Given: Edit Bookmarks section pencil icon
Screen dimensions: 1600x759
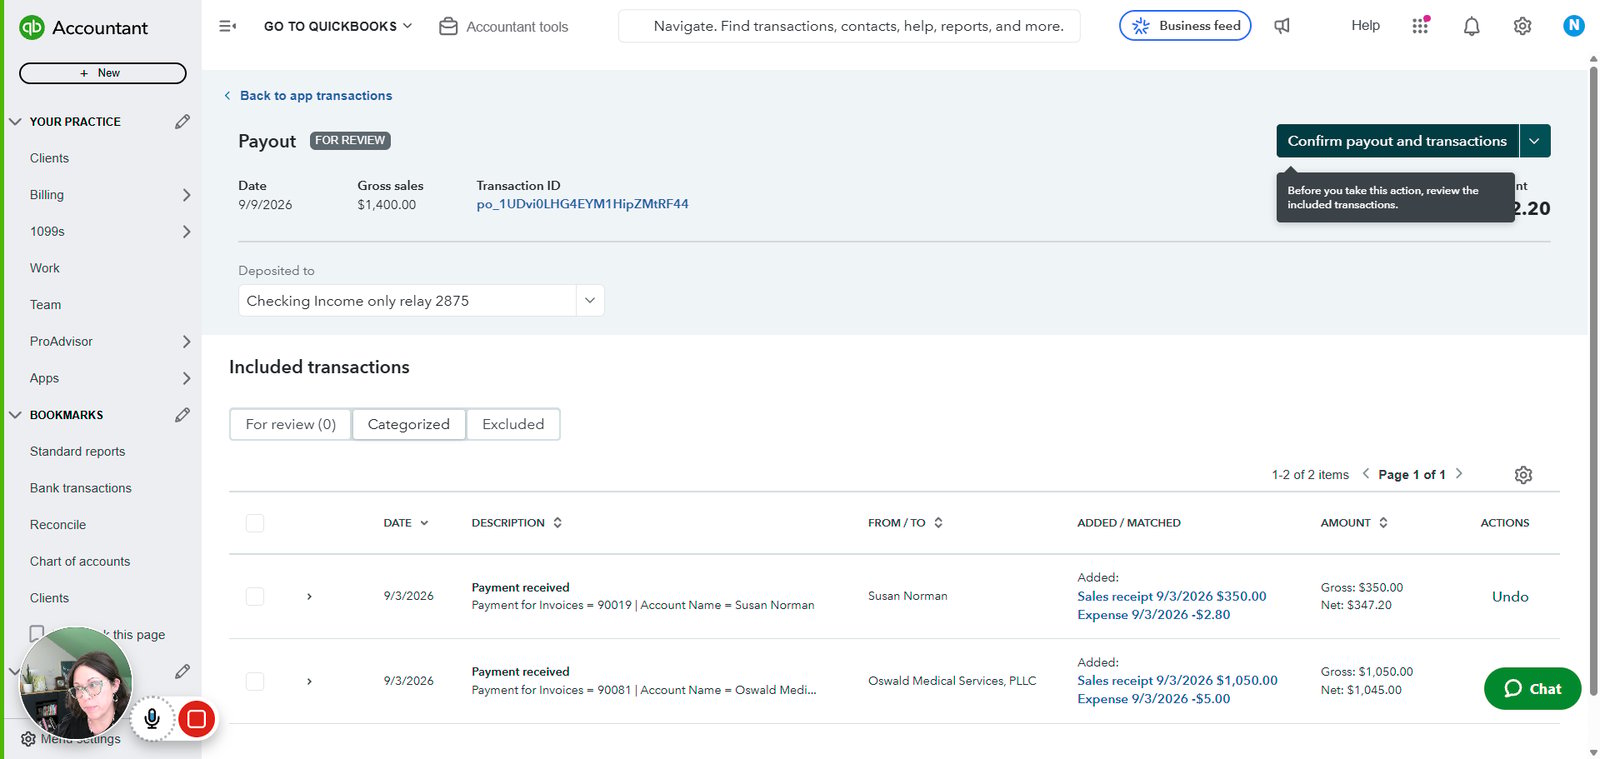Looking at the screenshot, I should click(182, 414).
